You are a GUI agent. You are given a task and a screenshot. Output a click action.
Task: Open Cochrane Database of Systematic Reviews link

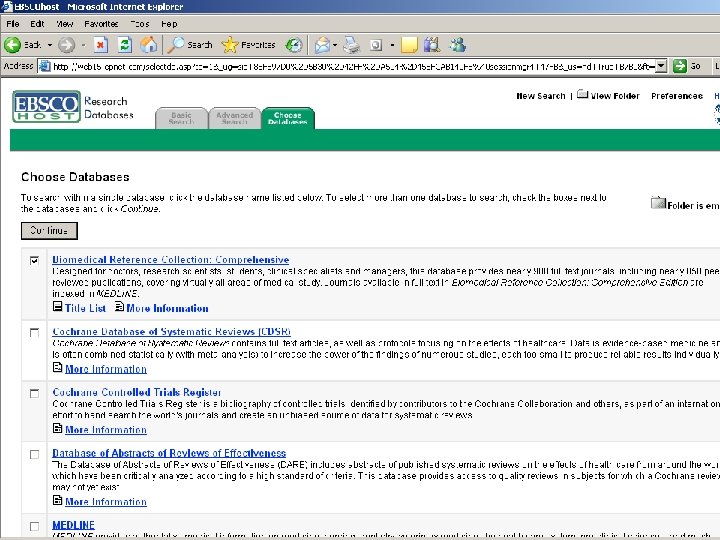pyautogui.click(x=171, y=332)
